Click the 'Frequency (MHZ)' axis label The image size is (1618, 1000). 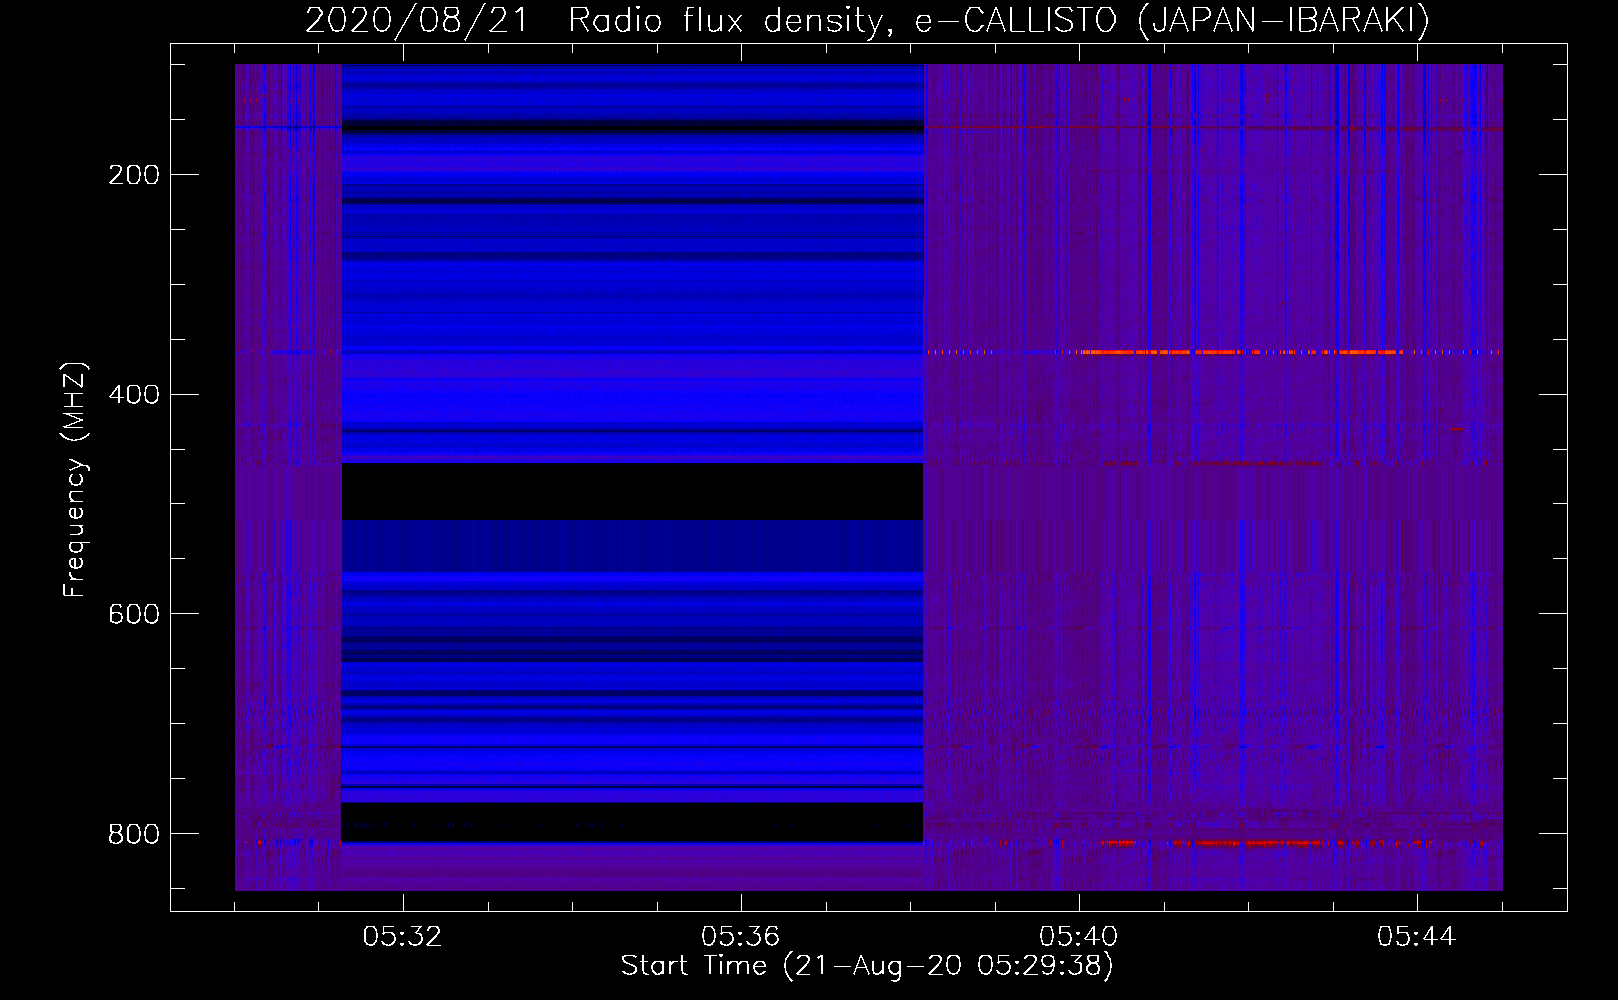pyautogui.click(x=75, y=479)
